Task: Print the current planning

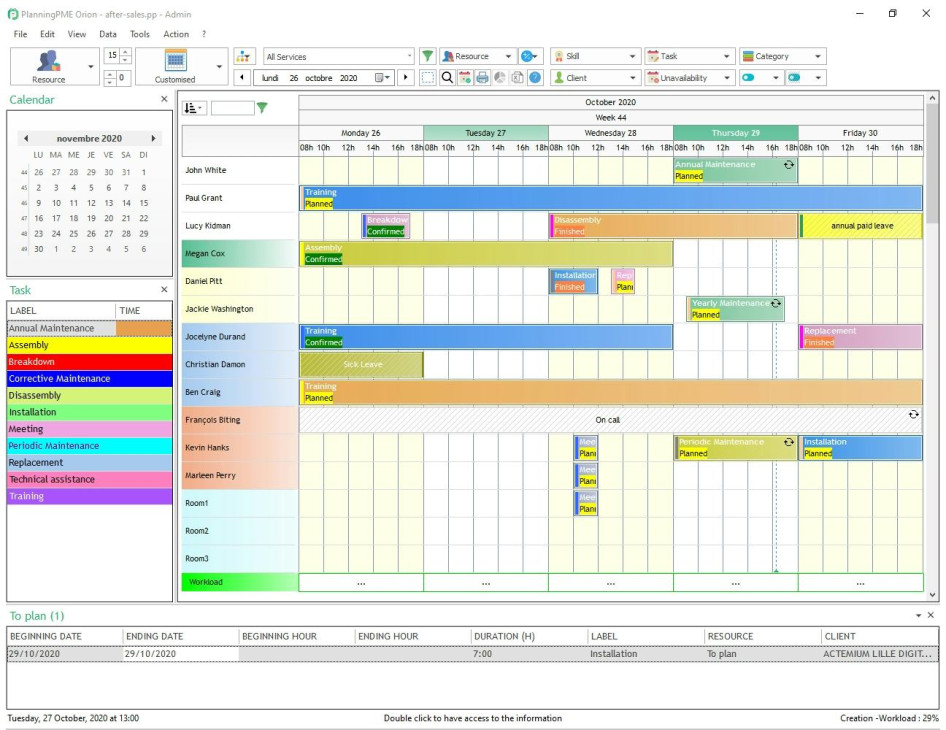Action: pyautogui.click(x=483, y=76)
